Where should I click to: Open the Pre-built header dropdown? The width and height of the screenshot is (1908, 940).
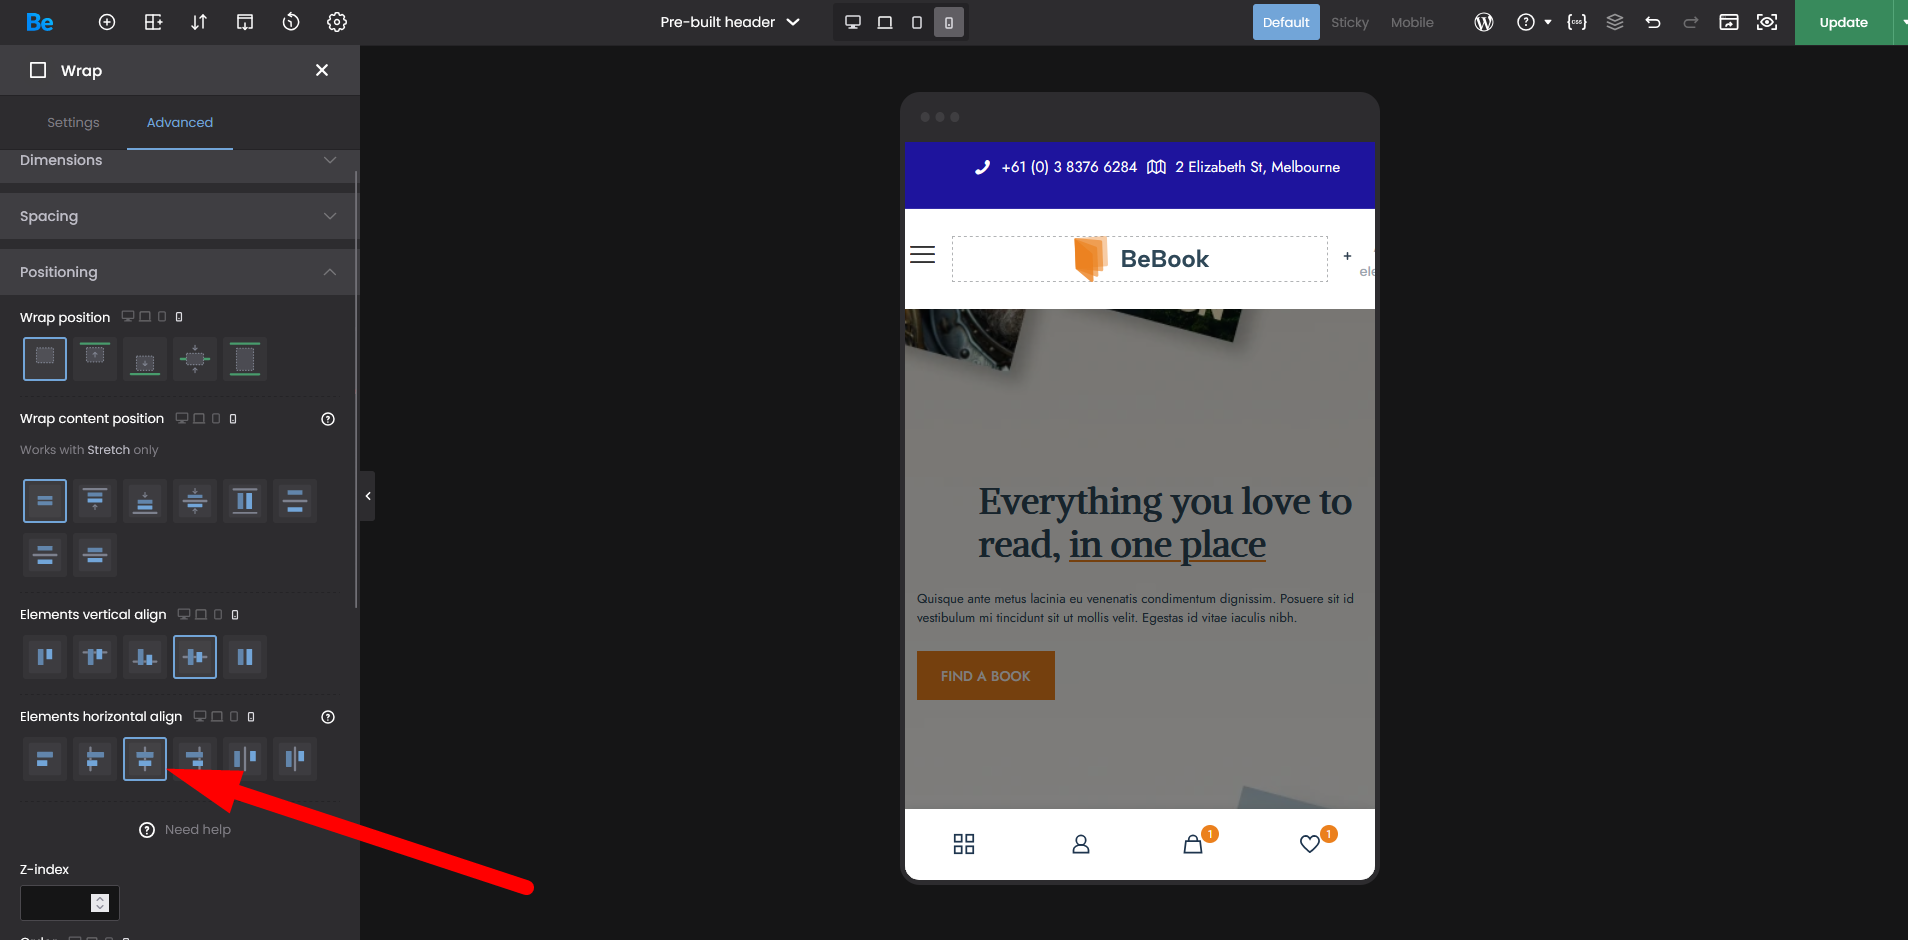click(730, 22)
